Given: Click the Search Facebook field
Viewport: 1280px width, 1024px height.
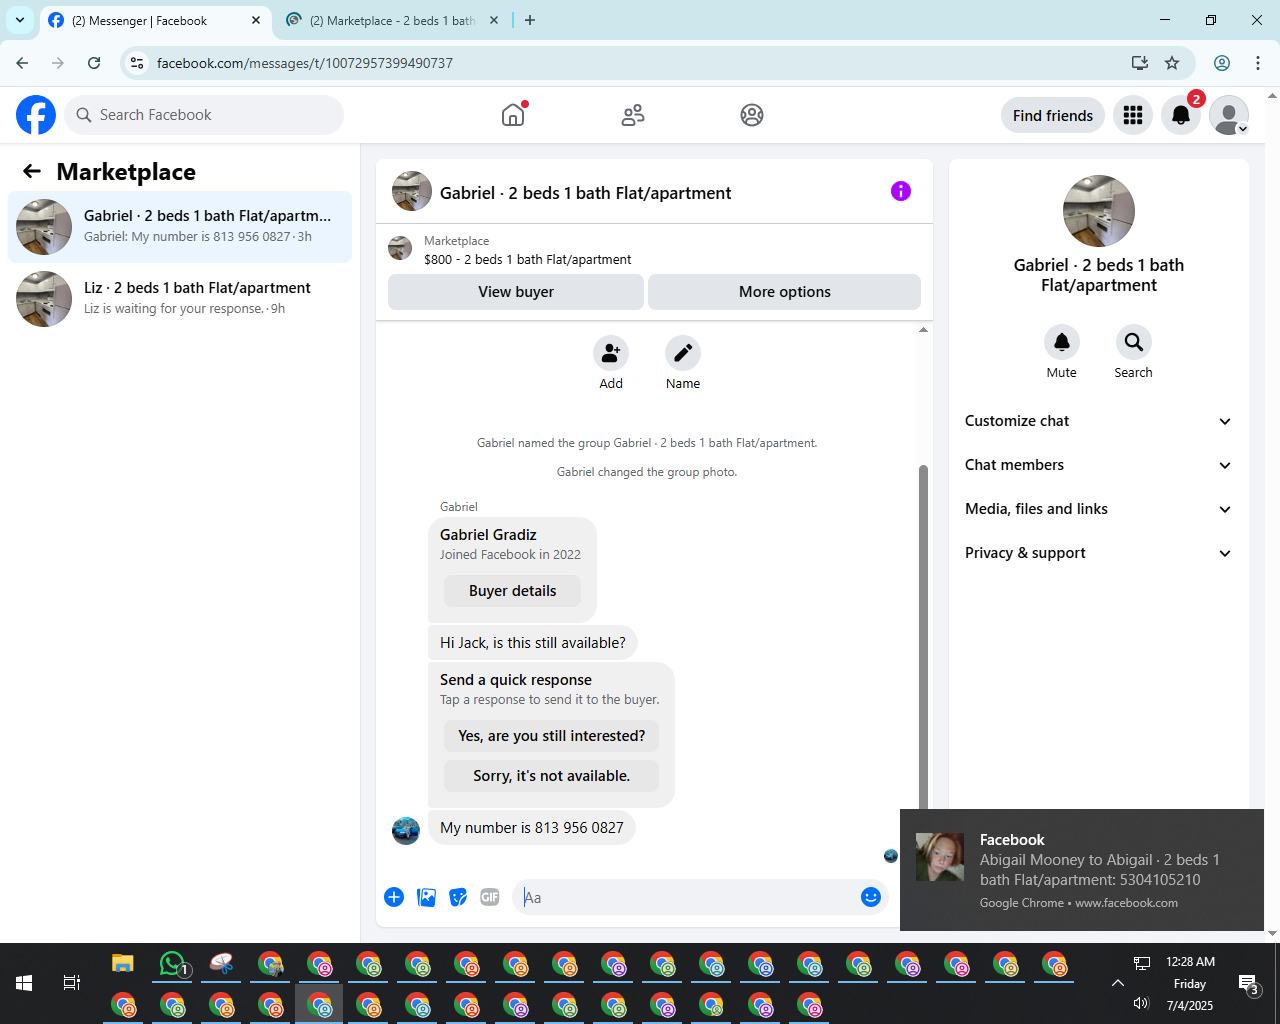Looking at the screenshot, I should coord(204,115).
